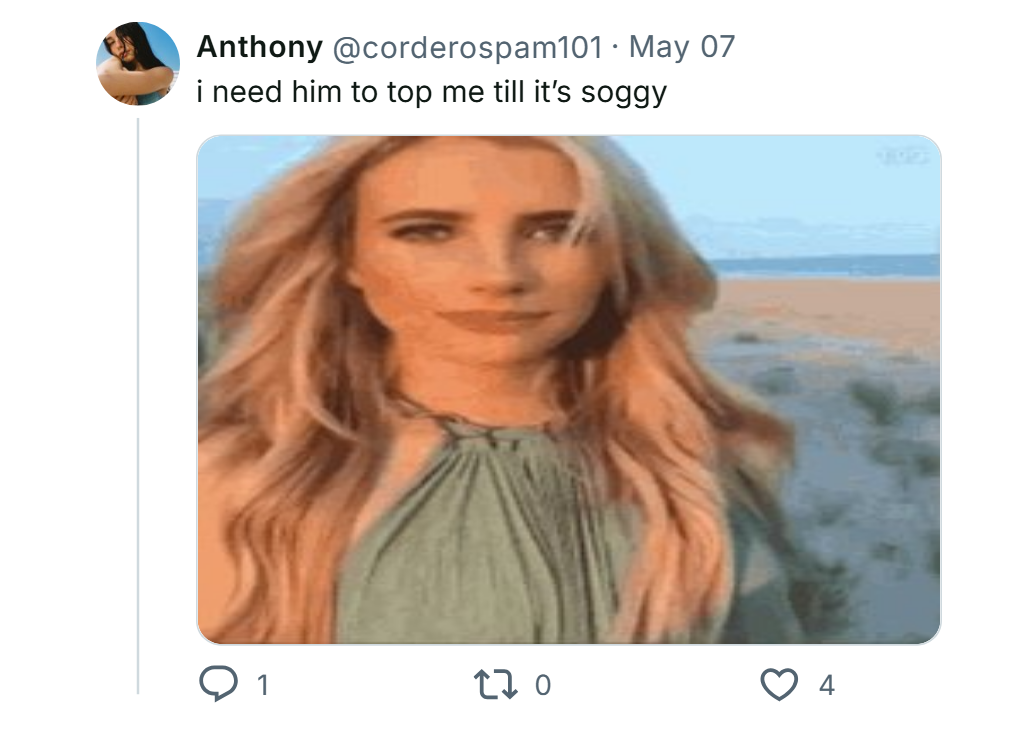The width and height of the screenshot is (1034, 739).
Task: Click the word "need" in tweet text
Action: pos(247,92)
